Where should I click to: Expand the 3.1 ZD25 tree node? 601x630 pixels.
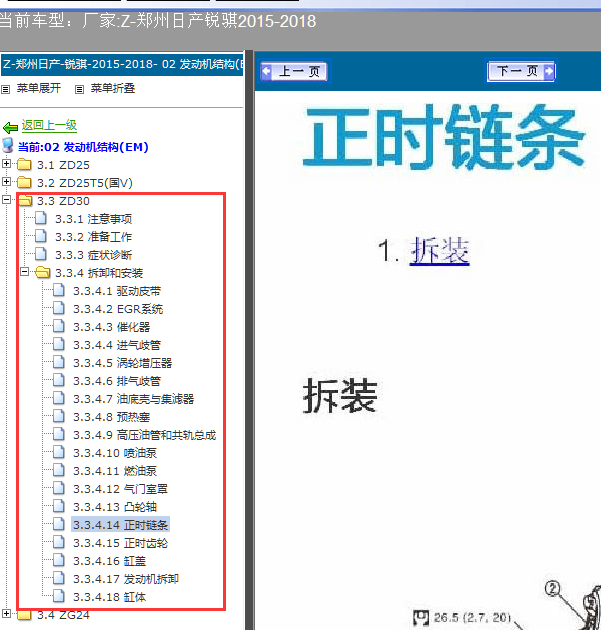coord(6,164)
